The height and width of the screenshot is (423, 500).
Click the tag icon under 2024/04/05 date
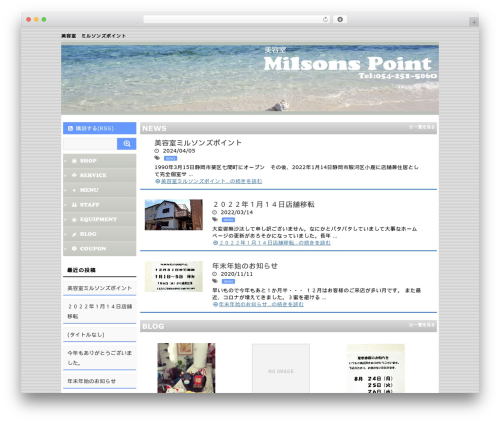click(x=157, y=158)
